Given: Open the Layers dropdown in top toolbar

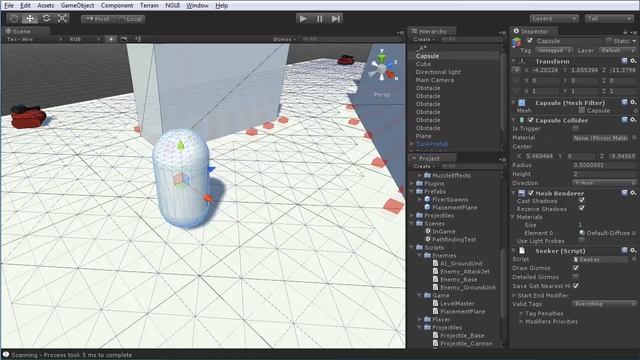Looking at the screenshot, I should pos(554,19).
